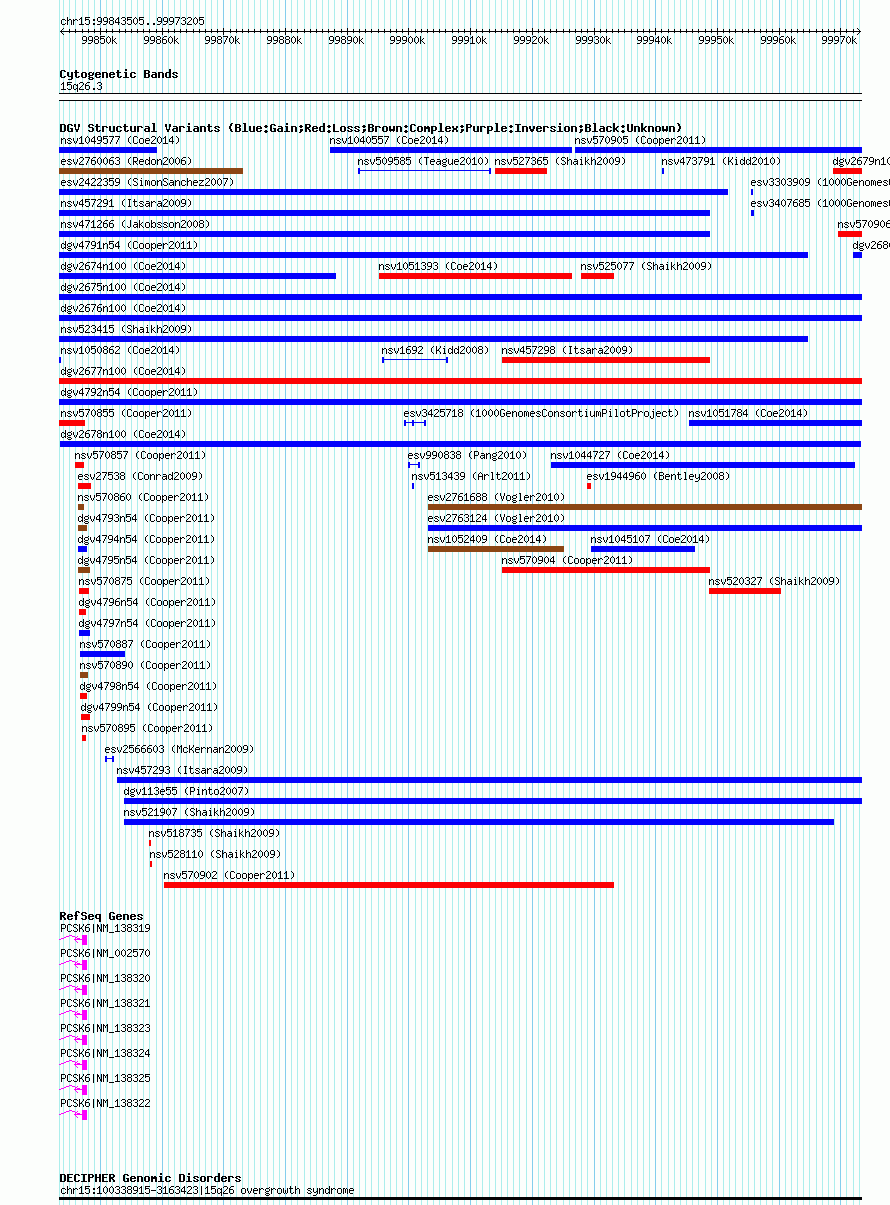
Task: Click the brown esv2760063 complex variant bar
Action: tap(151, 171)
